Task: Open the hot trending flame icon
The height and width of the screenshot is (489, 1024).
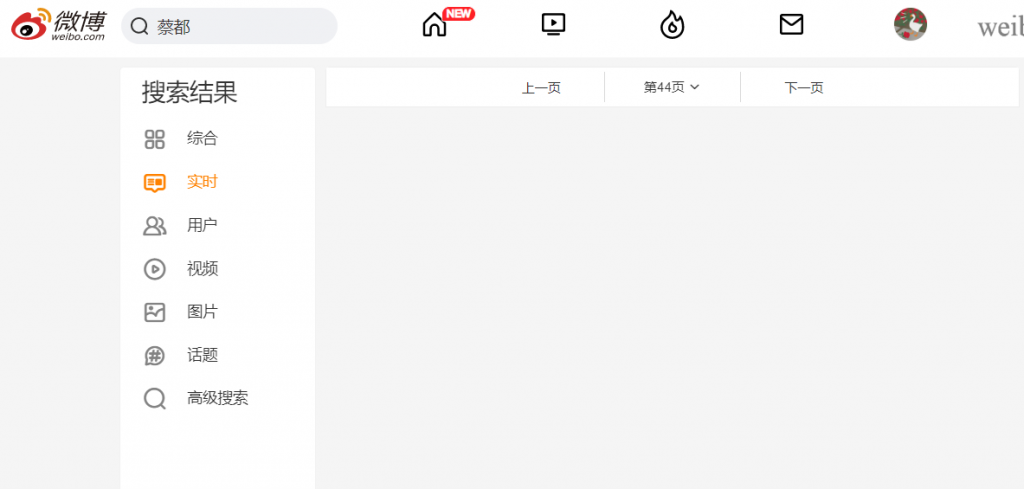Action: coord(672,25)
